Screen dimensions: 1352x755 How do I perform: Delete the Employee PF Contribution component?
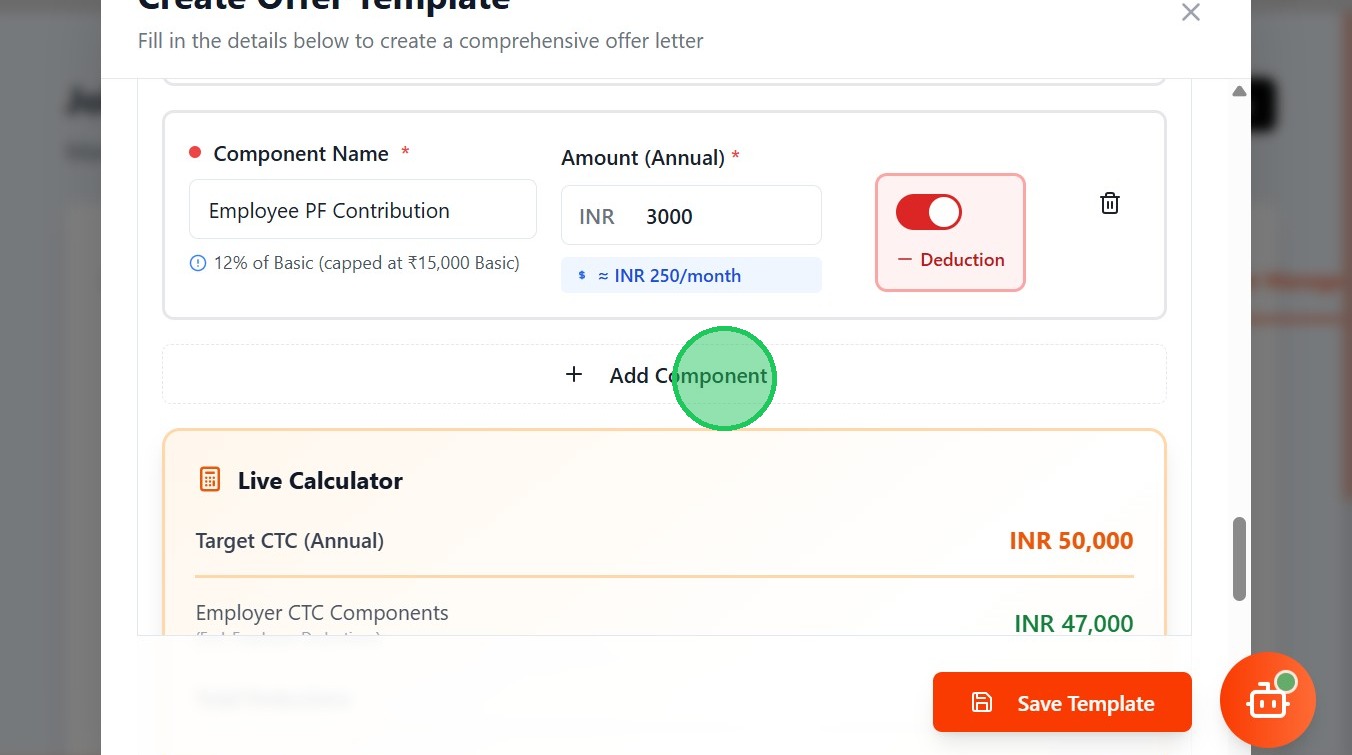point(1109,204)
